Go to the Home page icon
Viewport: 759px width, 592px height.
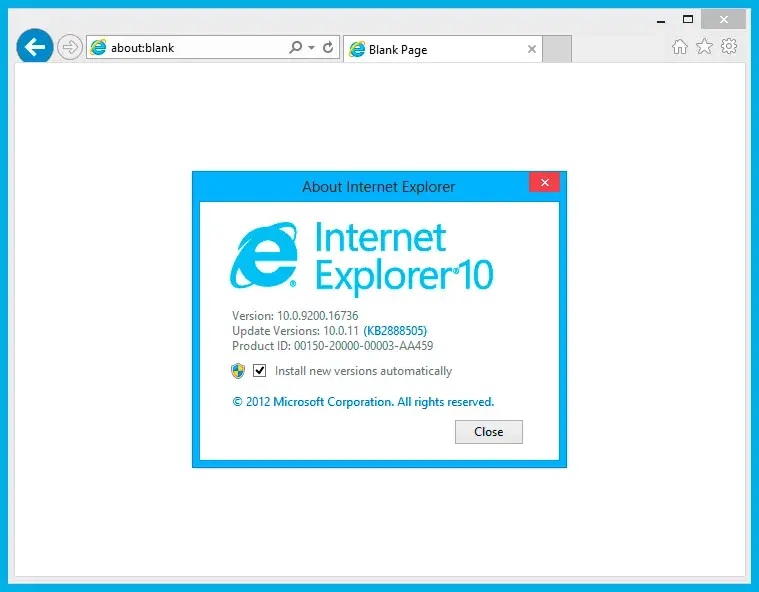(x=680, y=46)
